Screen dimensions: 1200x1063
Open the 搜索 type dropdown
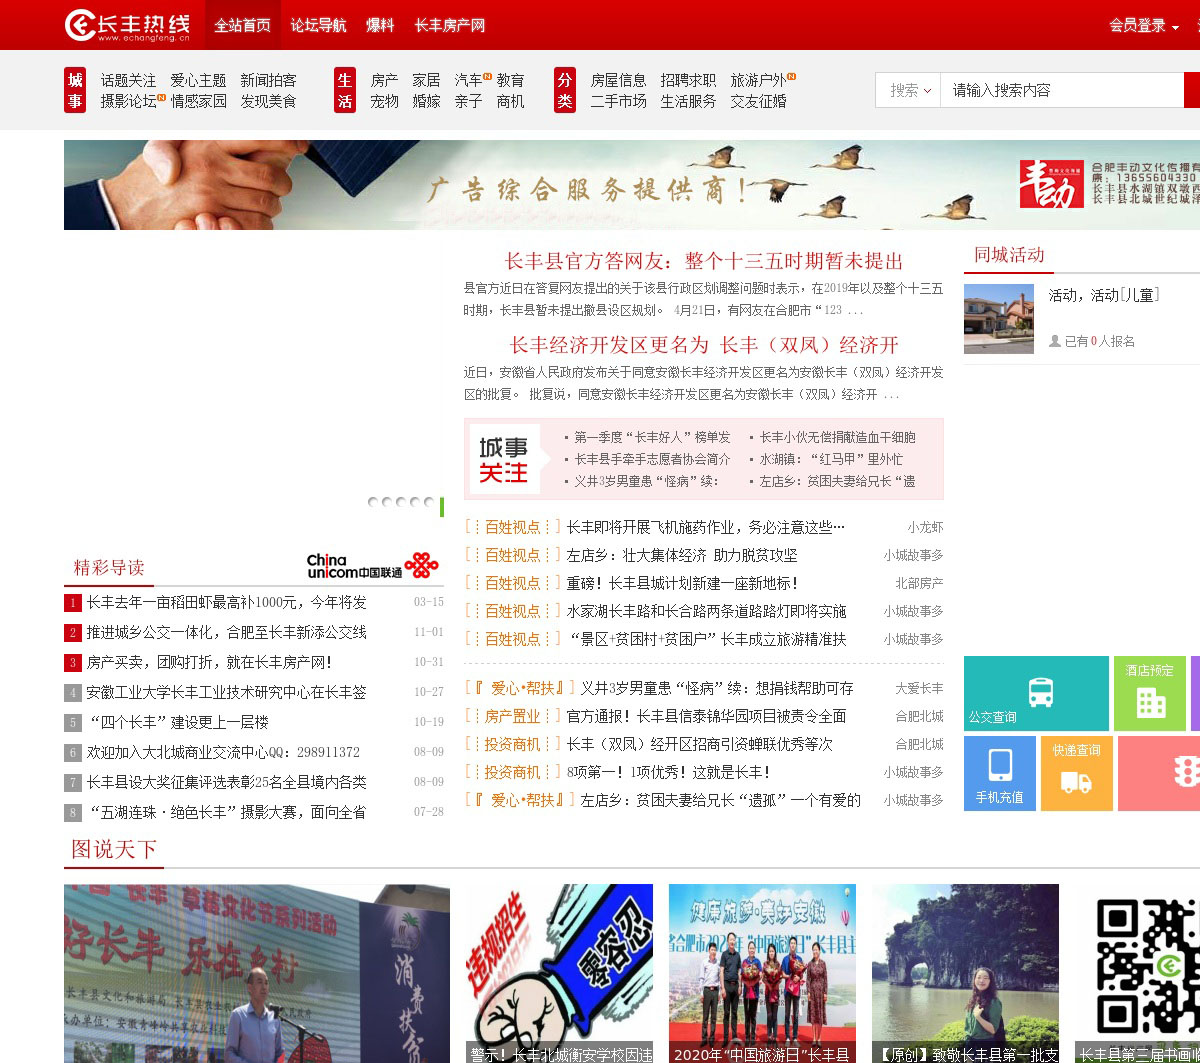click(x=910, y=90)
